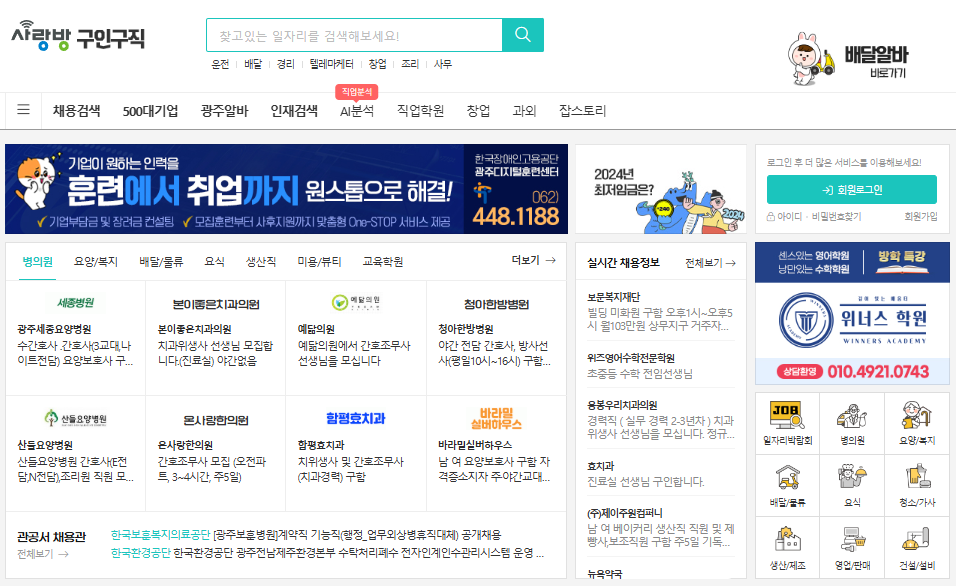Open the (주)제이주원컴퍼니 listing

point(660,527)
